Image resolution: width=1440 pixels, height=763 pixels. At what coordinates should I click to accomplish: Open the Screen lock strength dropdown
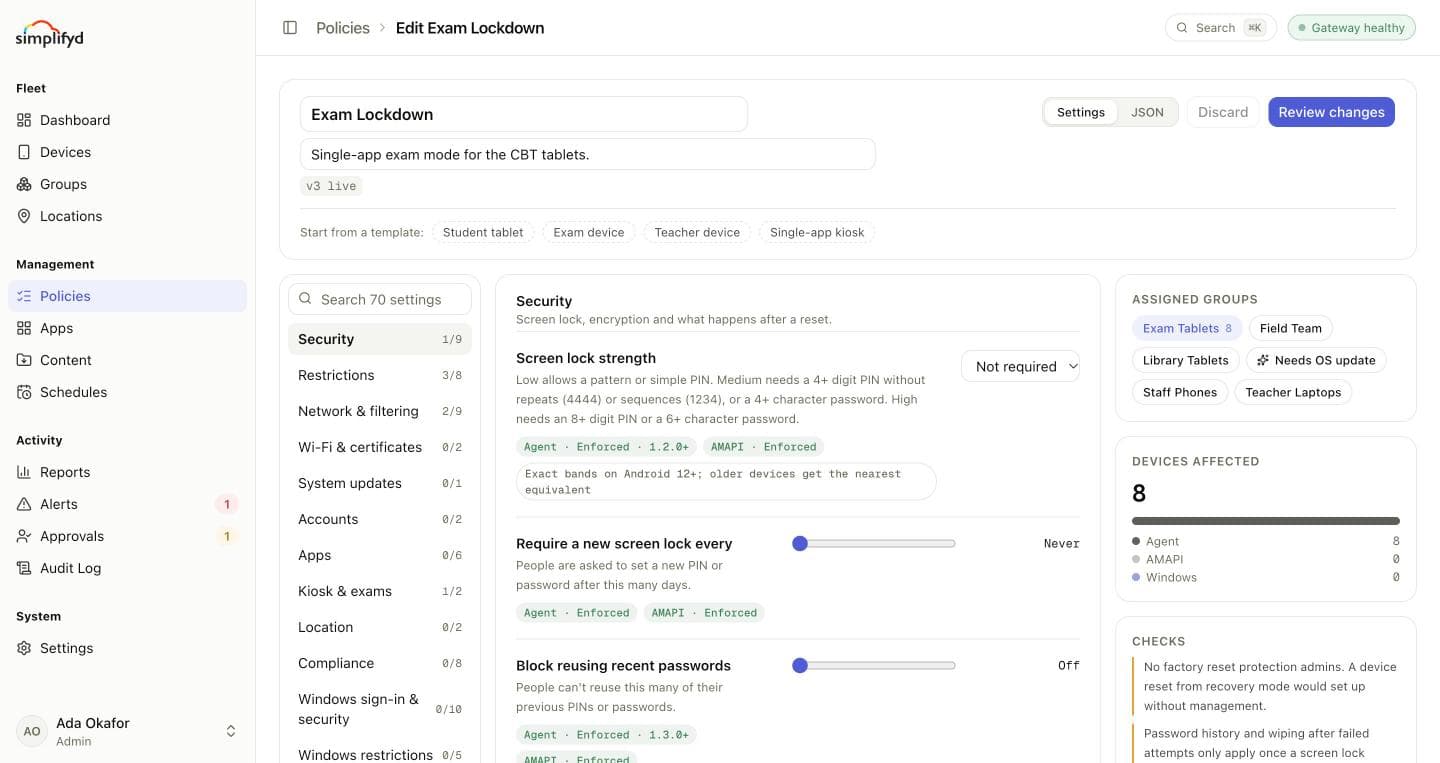pos(1020,366)
